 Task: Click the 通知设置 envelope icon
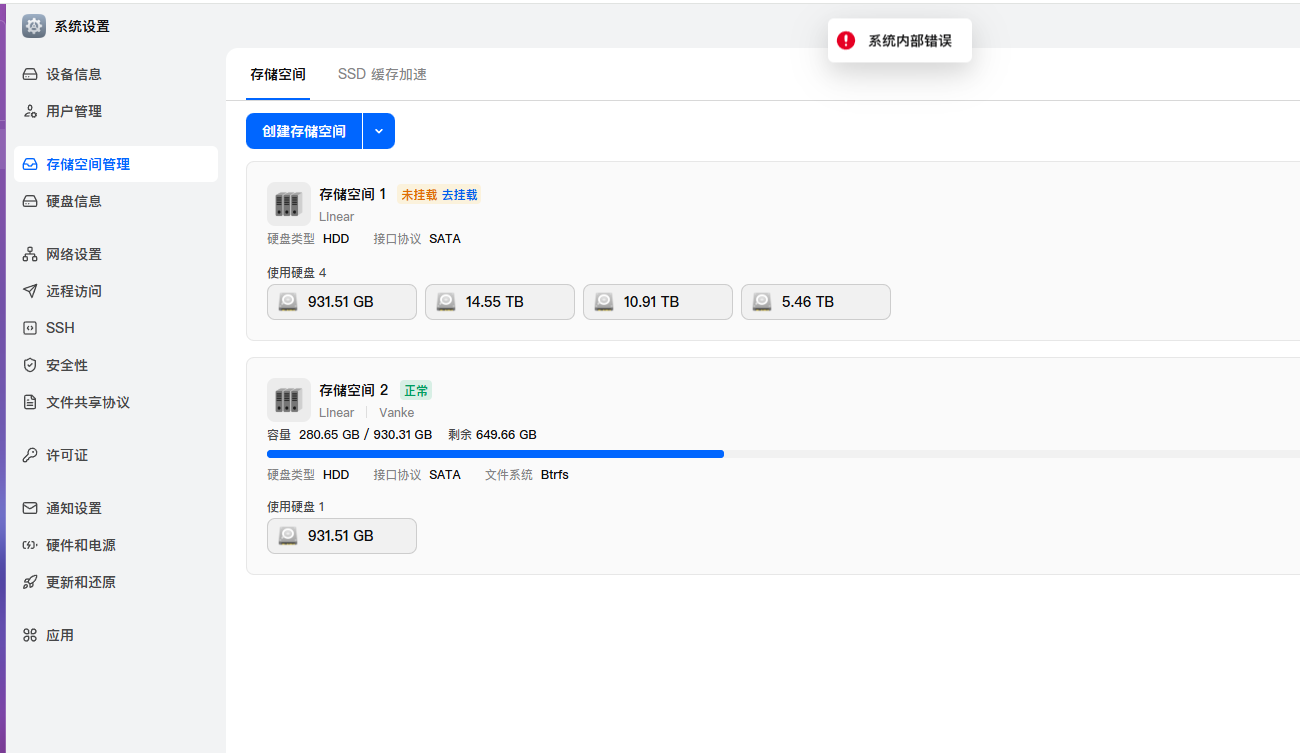point(30,508)
